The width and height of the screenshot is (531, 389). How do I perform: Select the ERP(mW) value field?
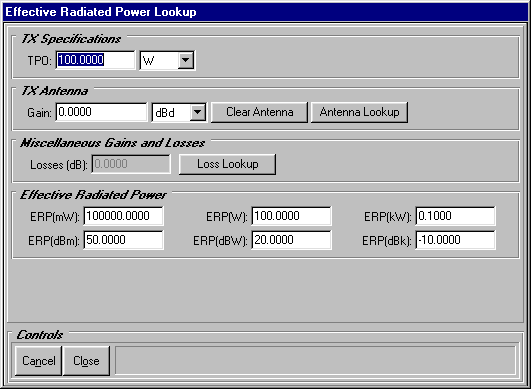124,216
